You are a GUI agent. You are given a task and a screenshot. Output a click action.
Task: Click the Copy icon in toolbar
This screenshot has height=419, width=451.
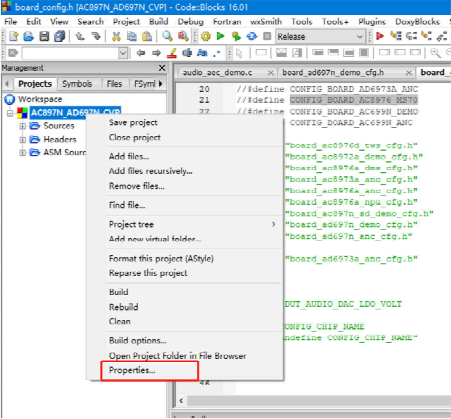132,36
